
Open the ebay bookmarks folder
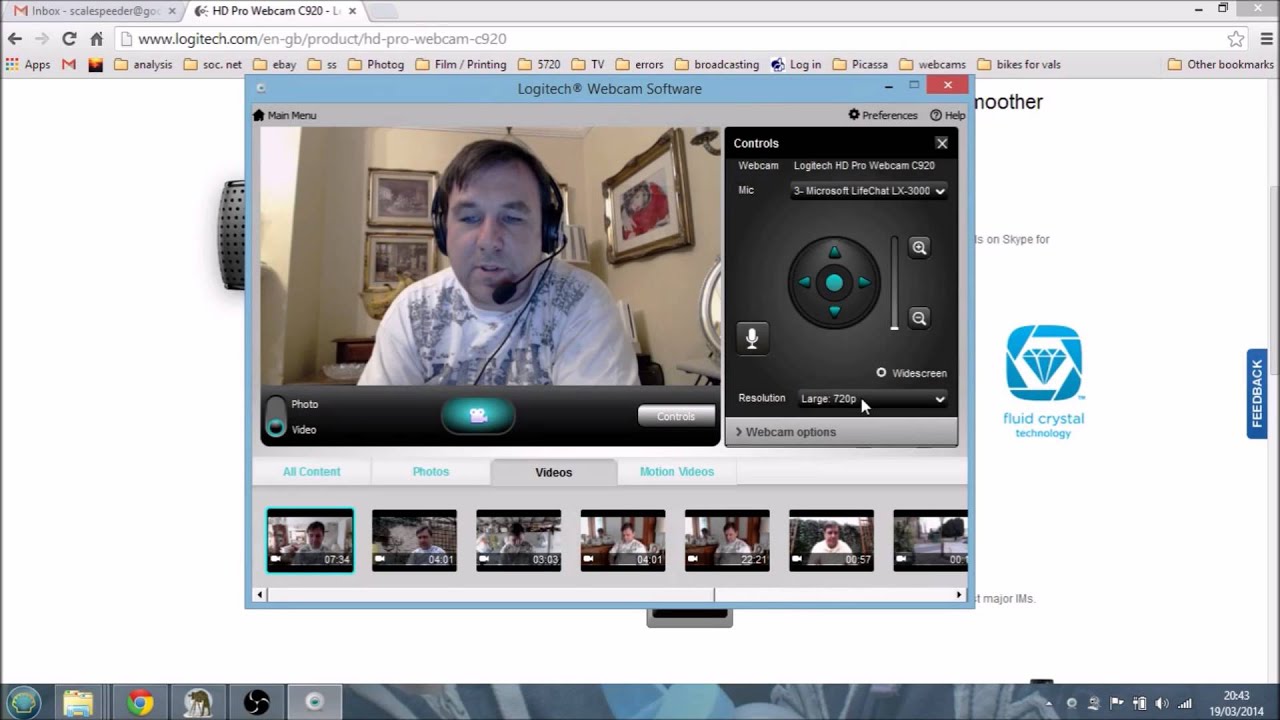[x=275, y=64]
